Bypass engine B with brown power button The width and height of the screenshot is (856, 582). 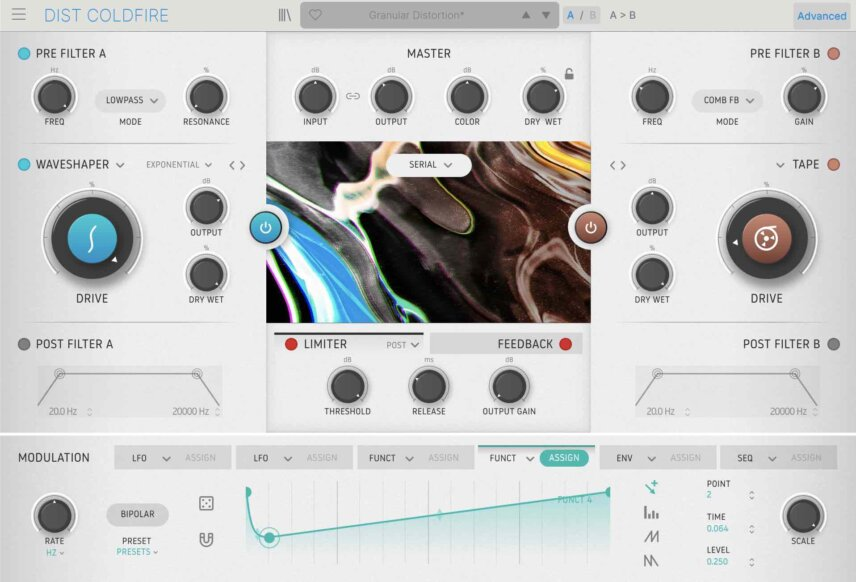coord(591,227)
